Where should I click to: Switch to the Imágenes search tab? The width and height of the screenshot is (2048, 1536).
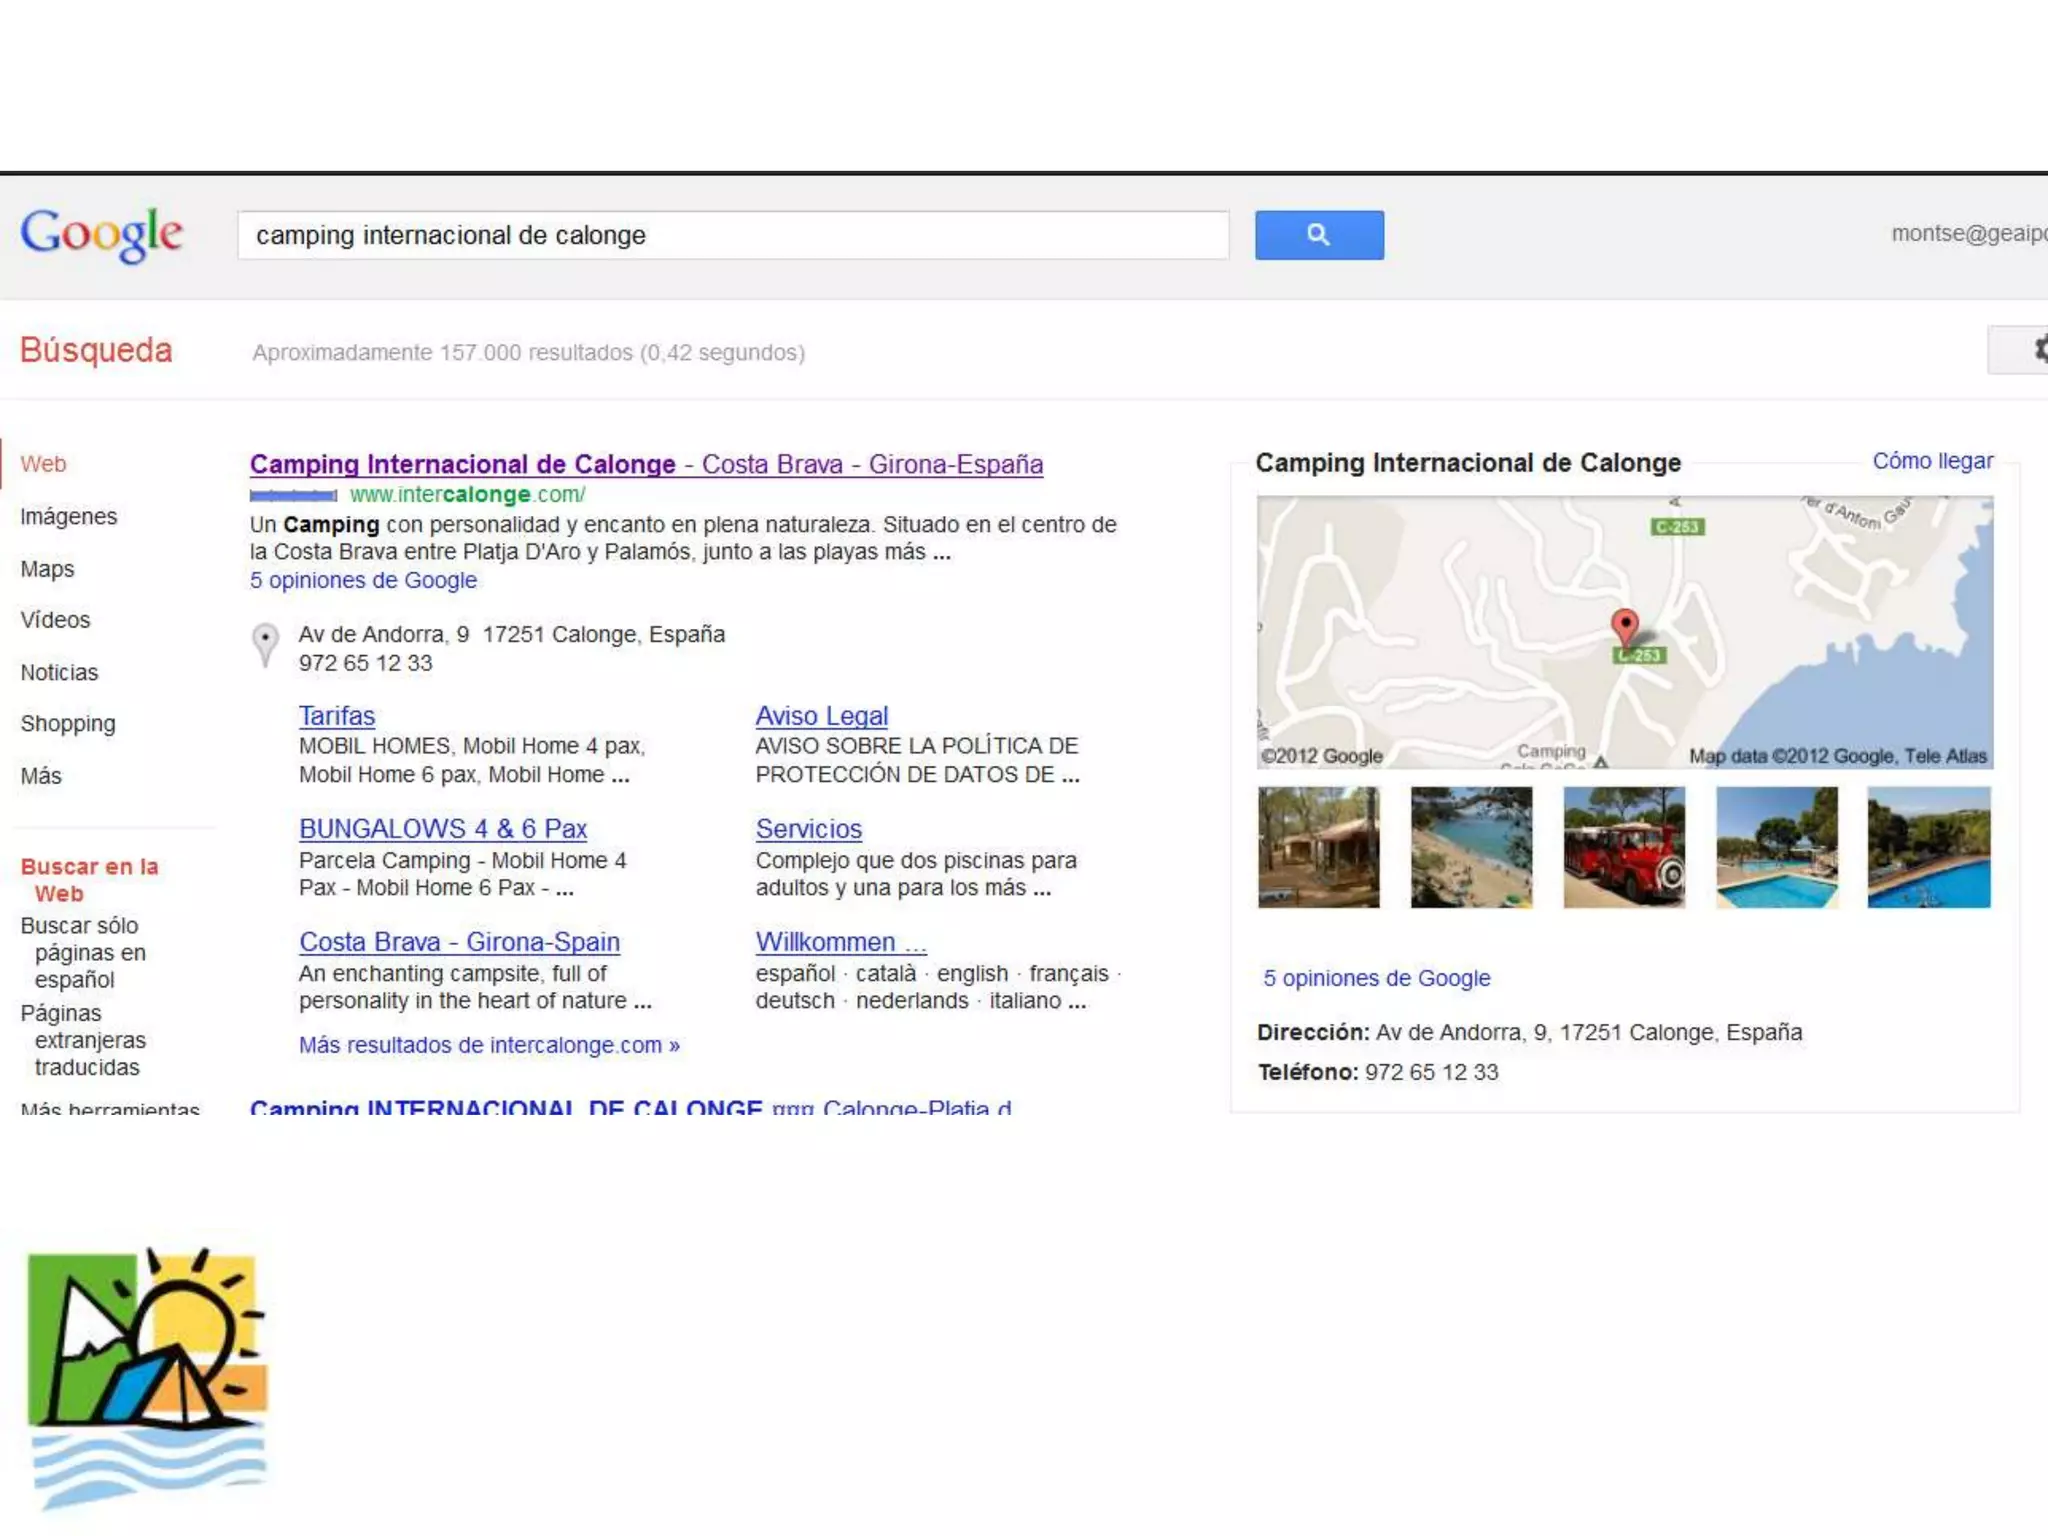69,516
